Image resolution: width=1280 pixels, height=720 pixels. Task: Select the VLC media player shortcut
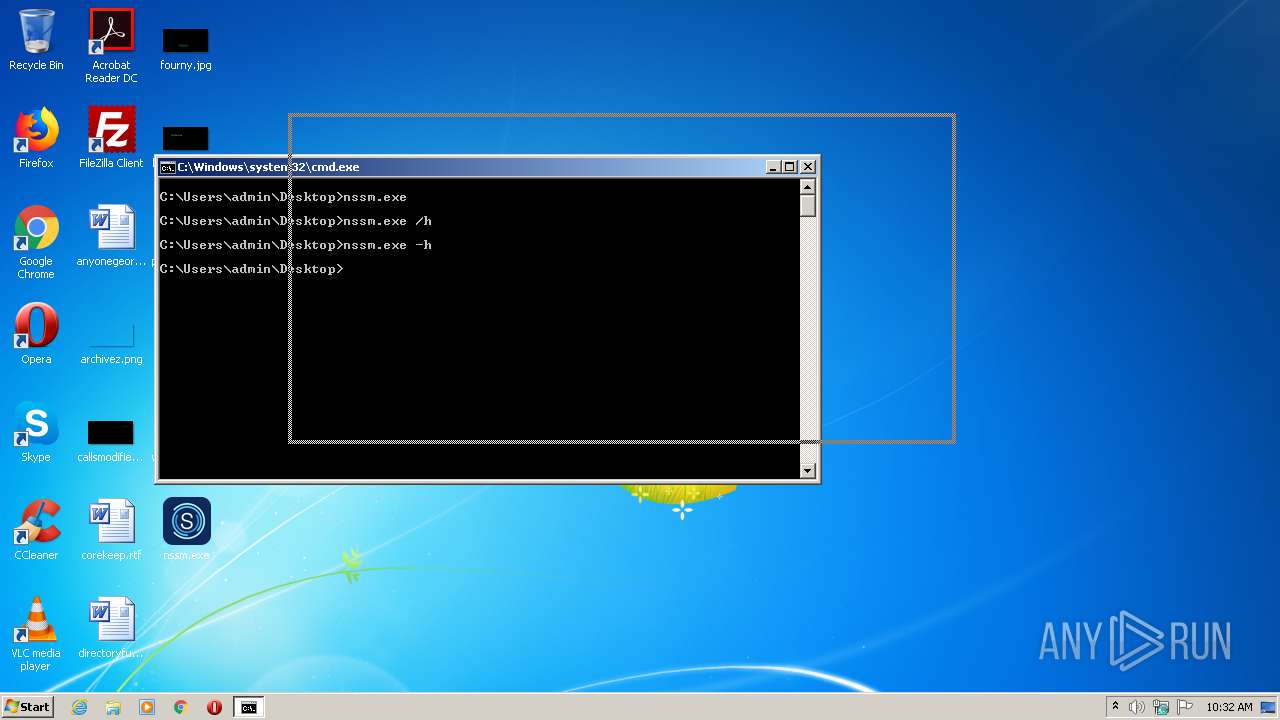pyautogui.click(x=36, y=634)
